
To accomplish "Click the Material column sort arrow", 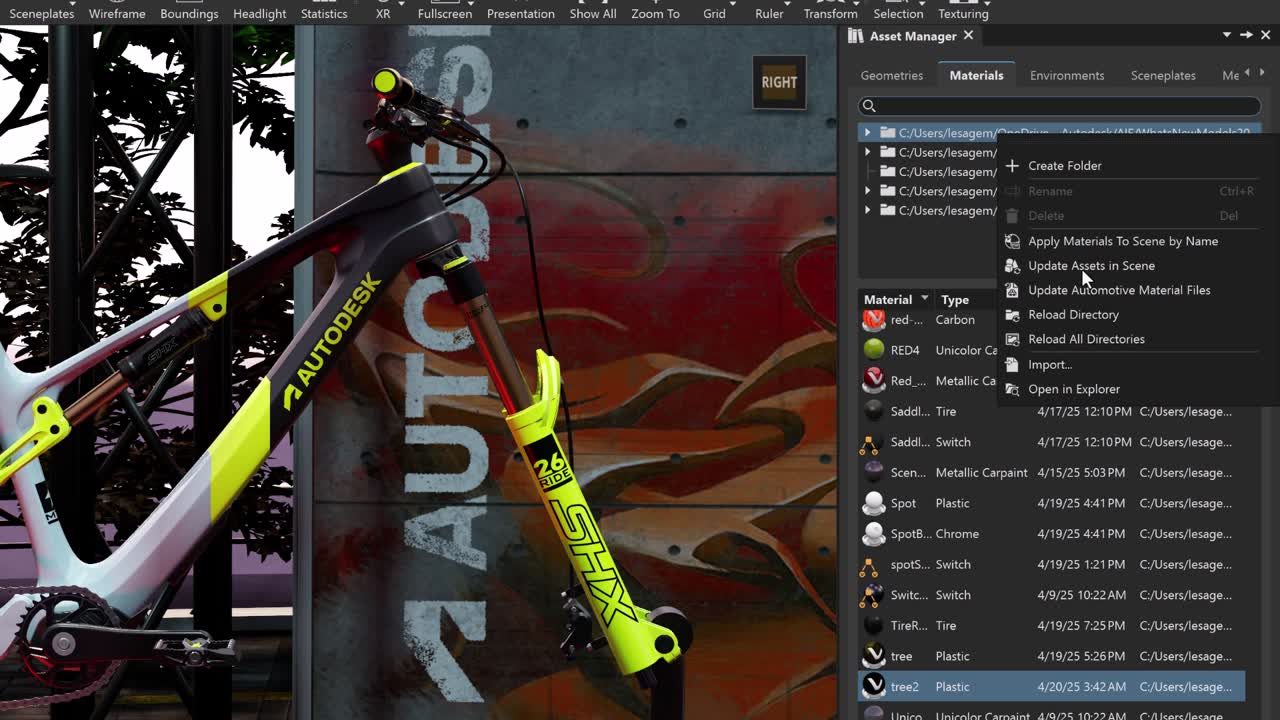I will click(925, 299).
